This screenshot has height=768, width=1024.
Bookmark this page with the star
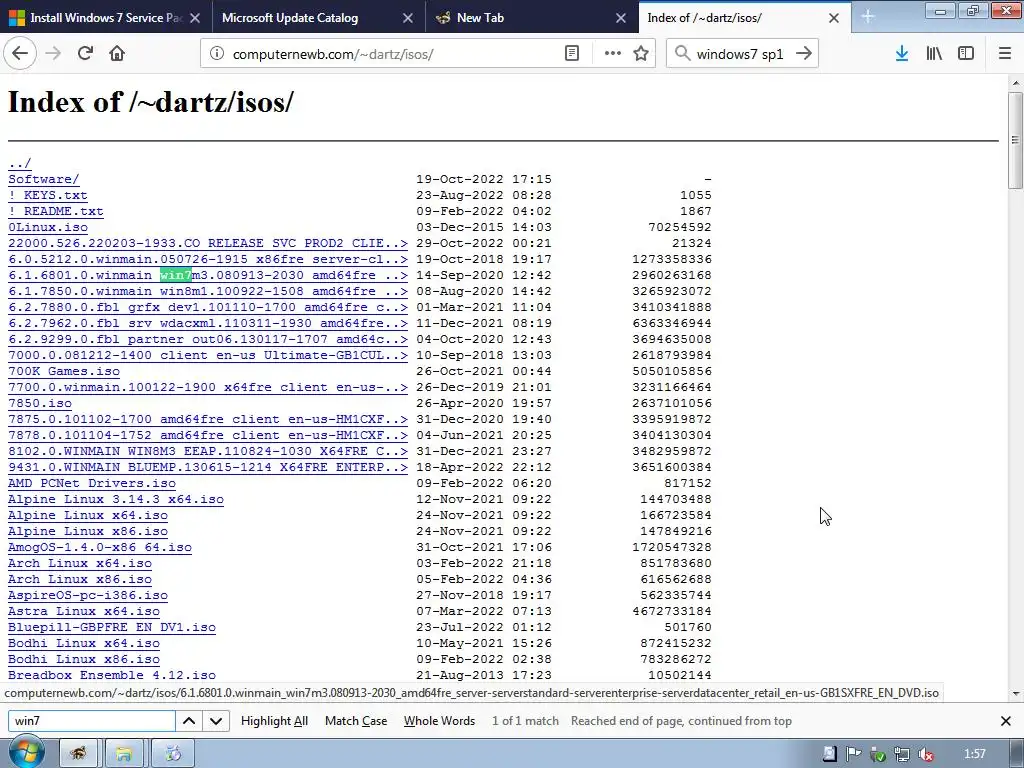[641, 54]
